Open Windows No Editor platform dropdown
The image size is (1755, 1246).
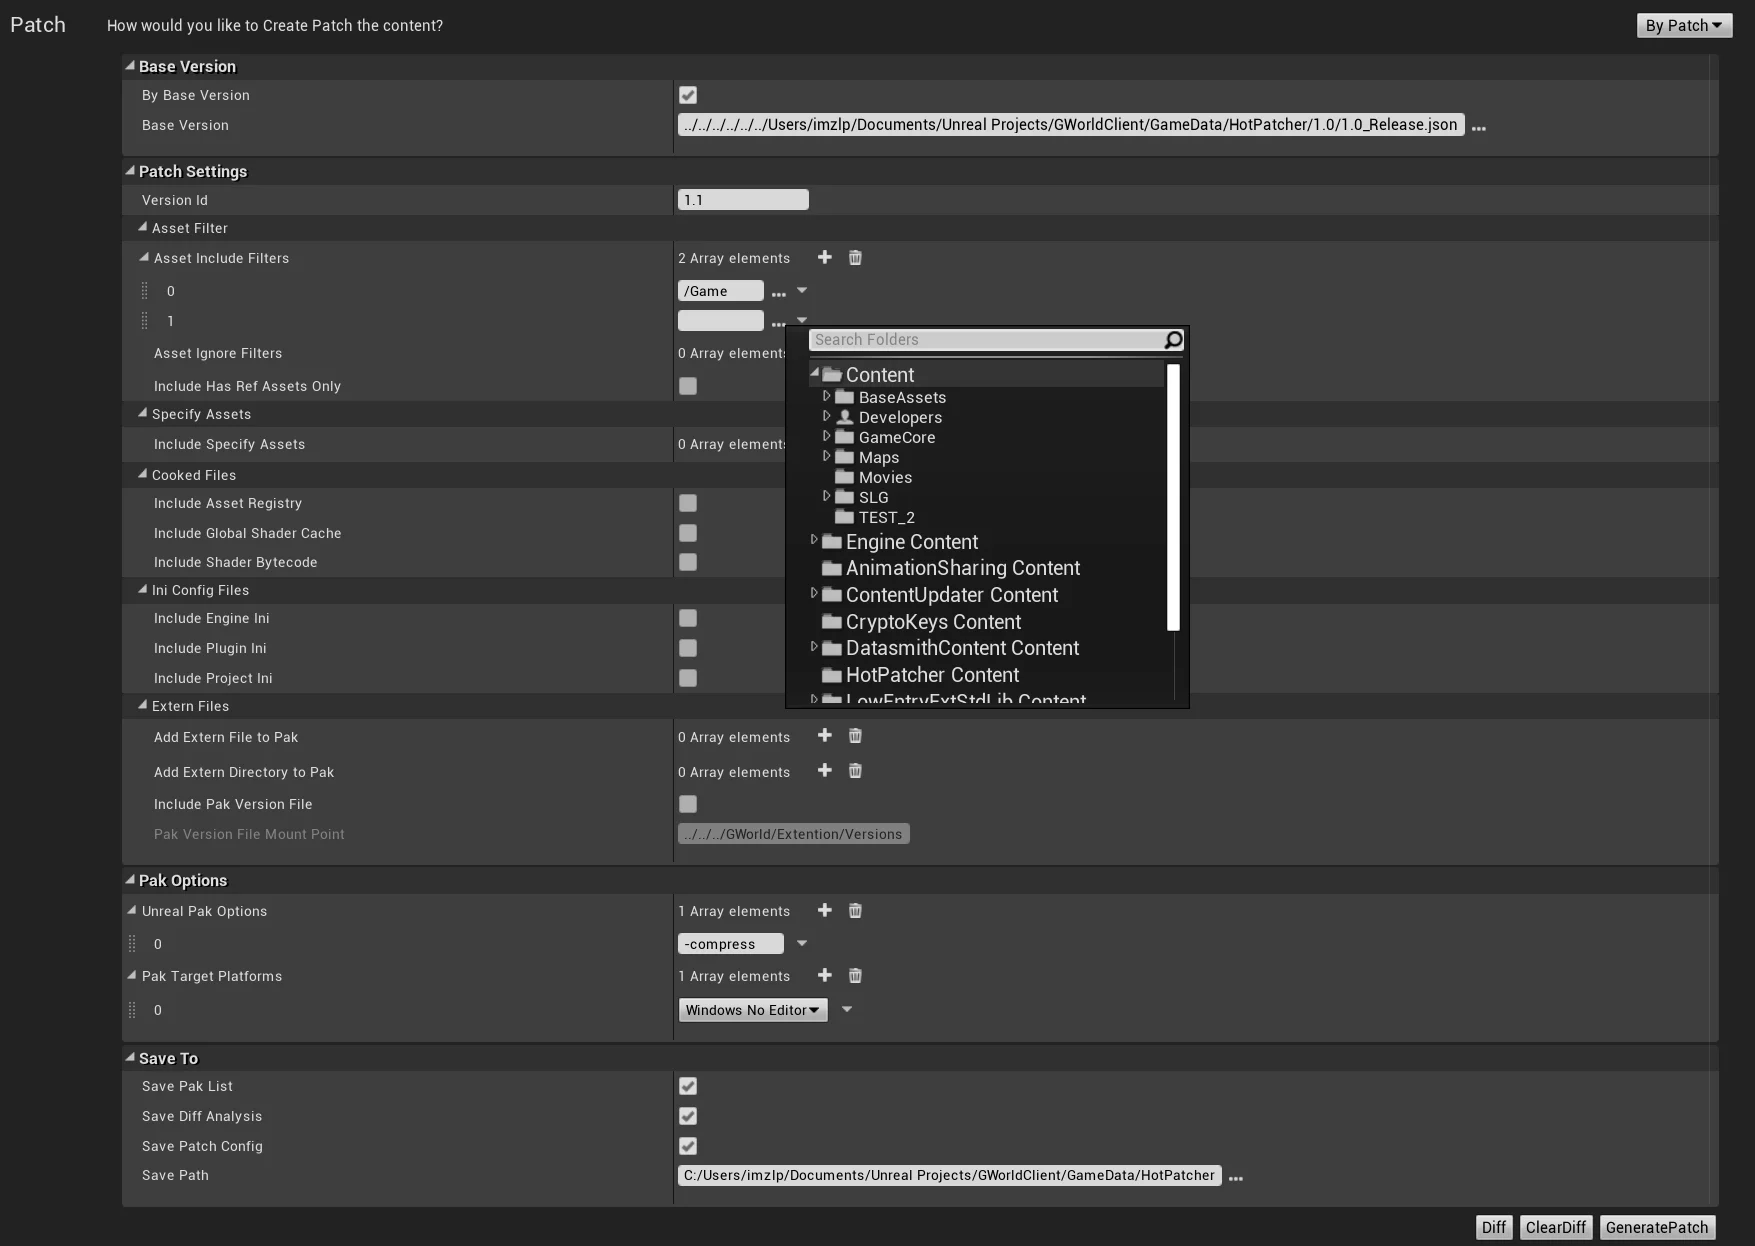(752, 1010)
